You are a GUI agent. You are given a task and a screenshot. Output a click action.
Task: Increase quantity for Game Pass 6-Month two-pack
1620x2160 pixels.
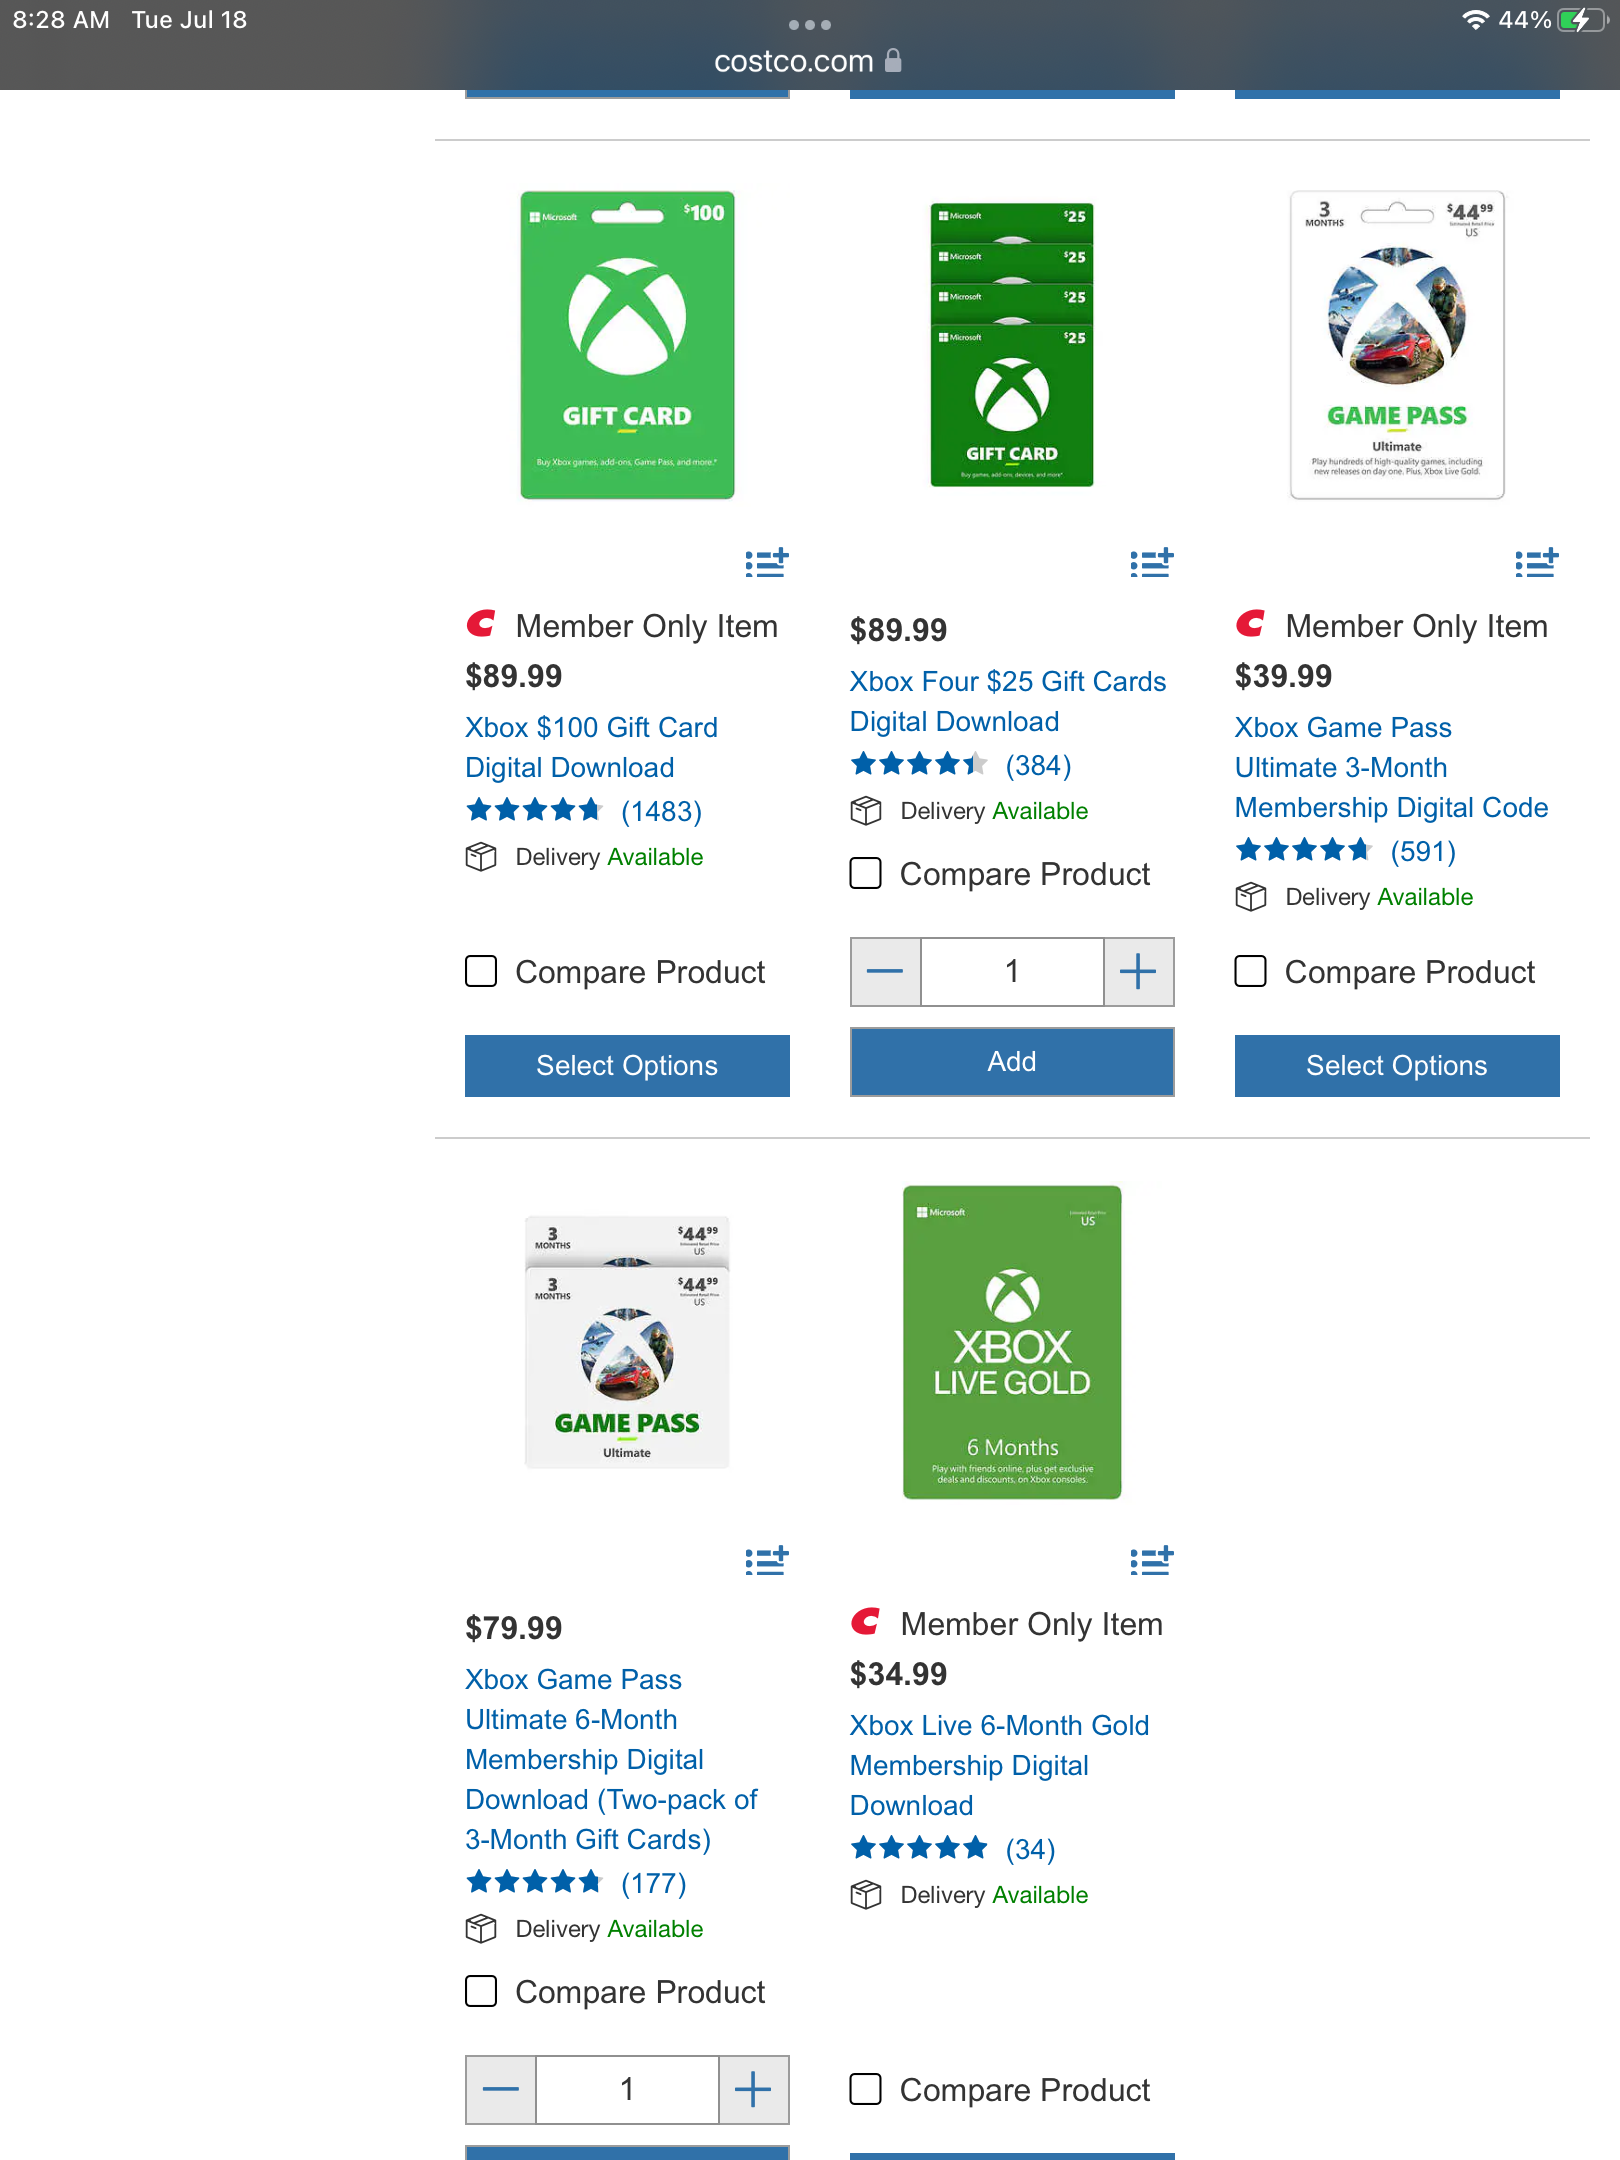point(753,2089)
